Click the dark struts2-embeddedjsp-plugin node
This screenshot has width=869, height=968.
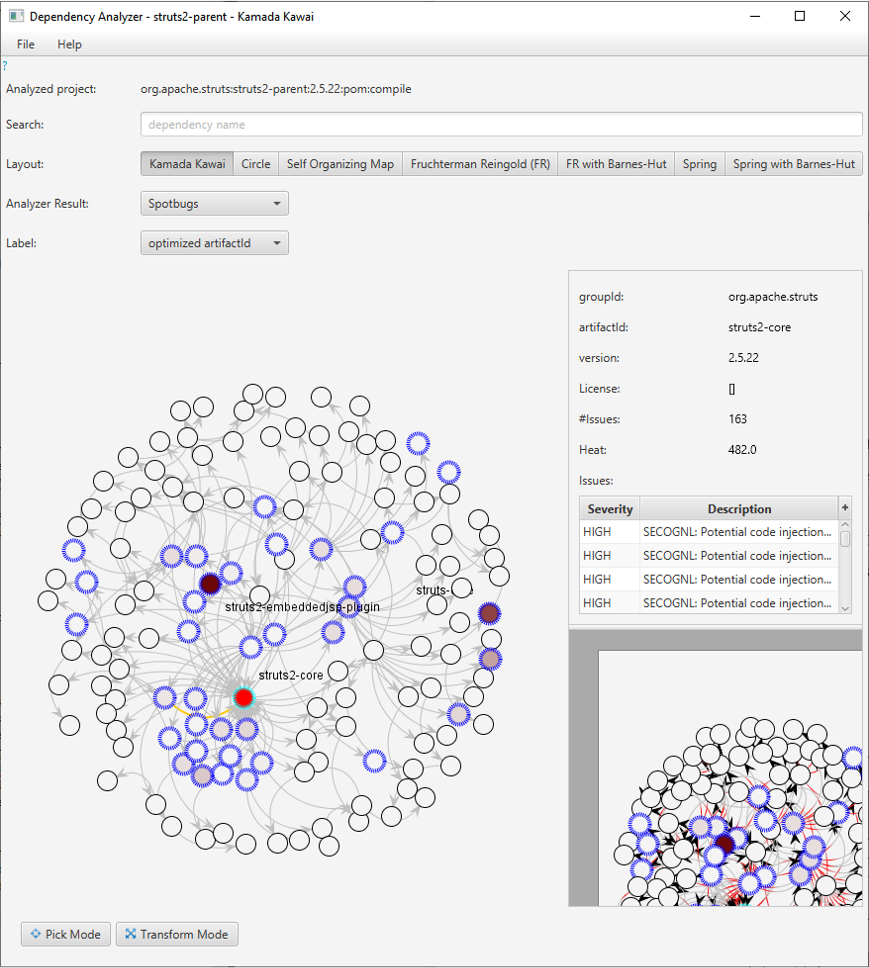point(210,583)
